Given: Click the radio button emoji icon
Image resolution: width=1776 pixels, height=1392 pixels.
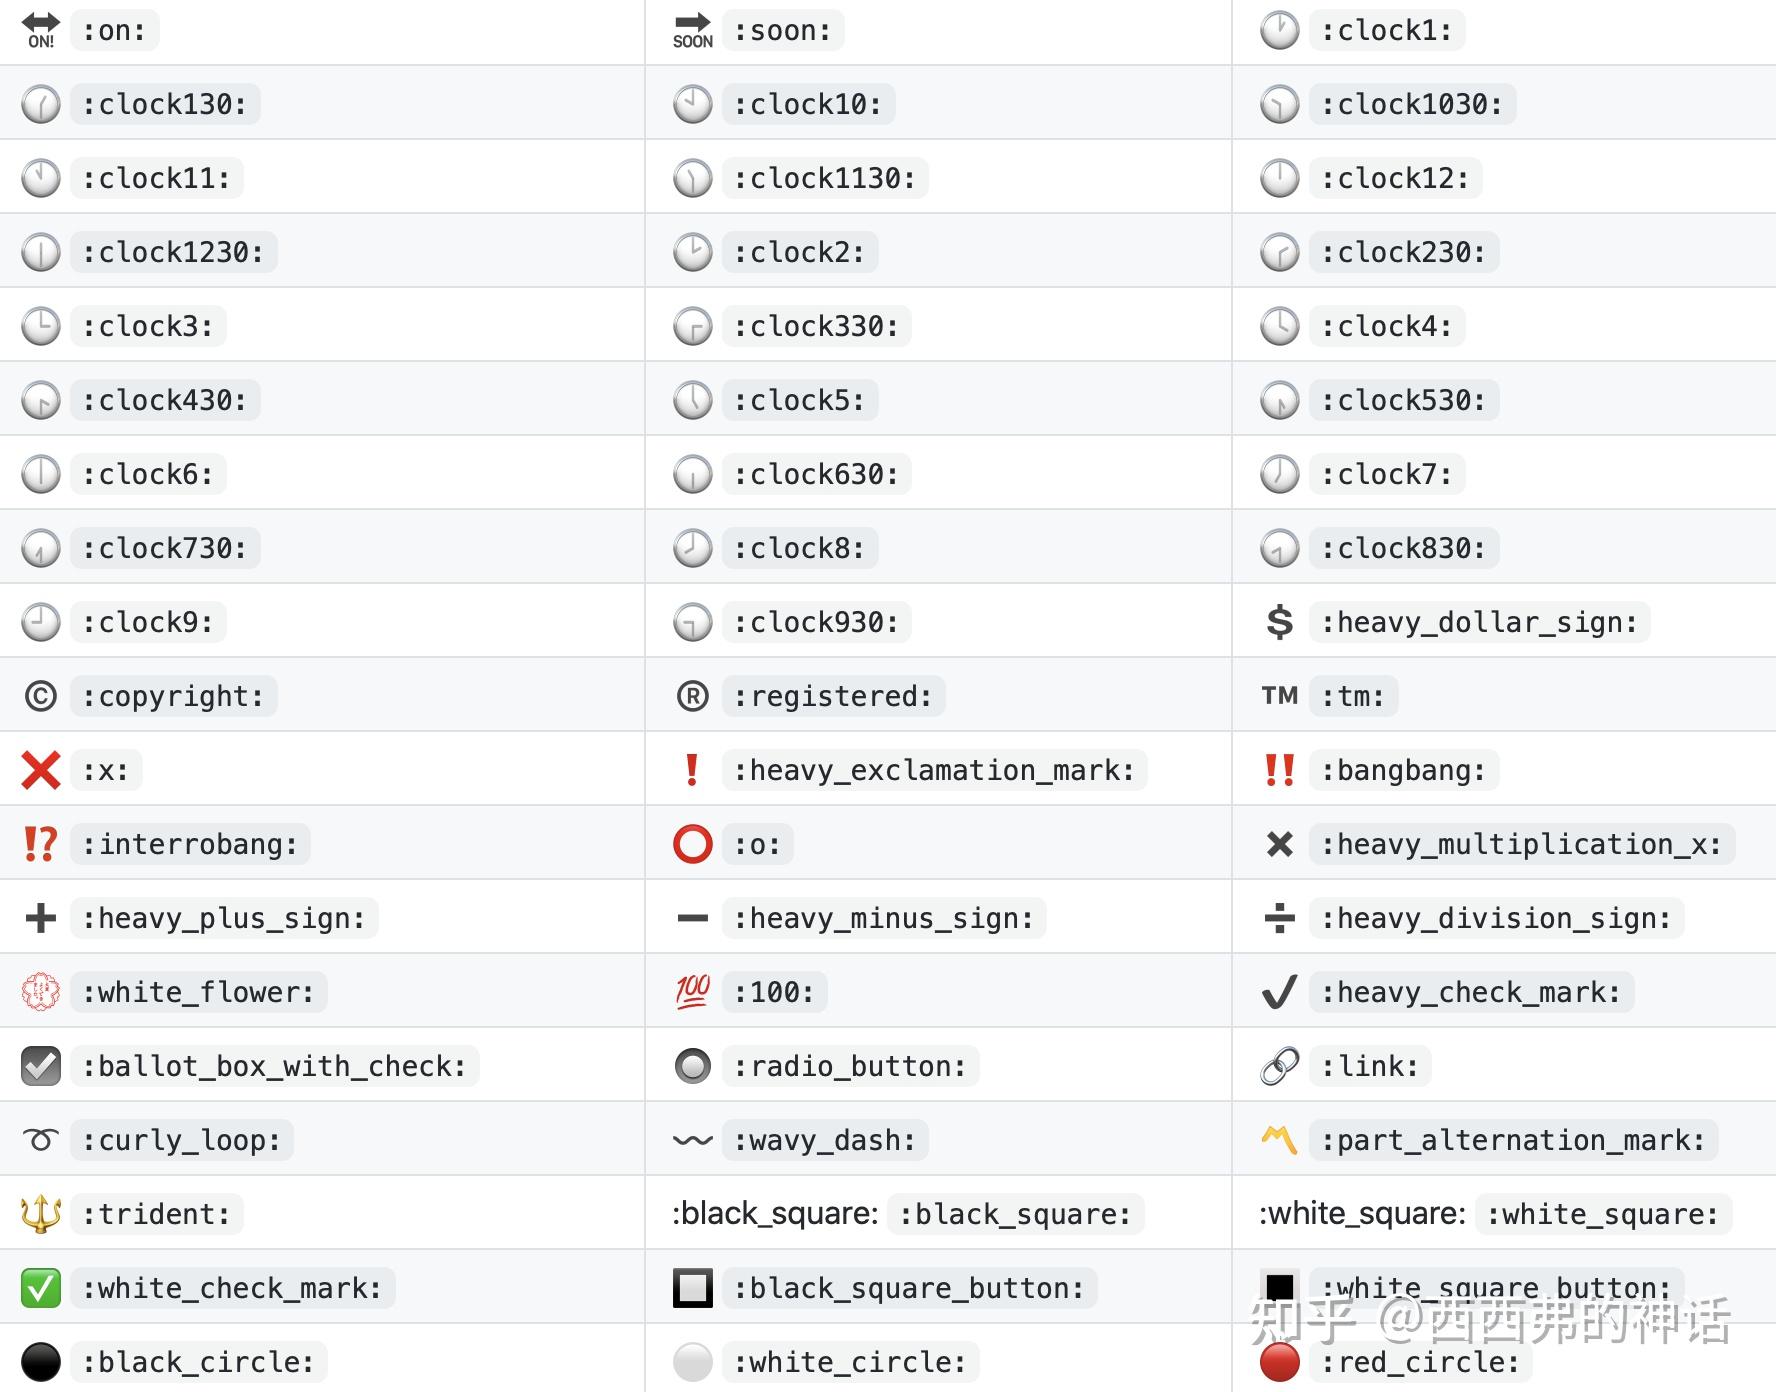Looking at the screenshot, I should pos(692,1066).
